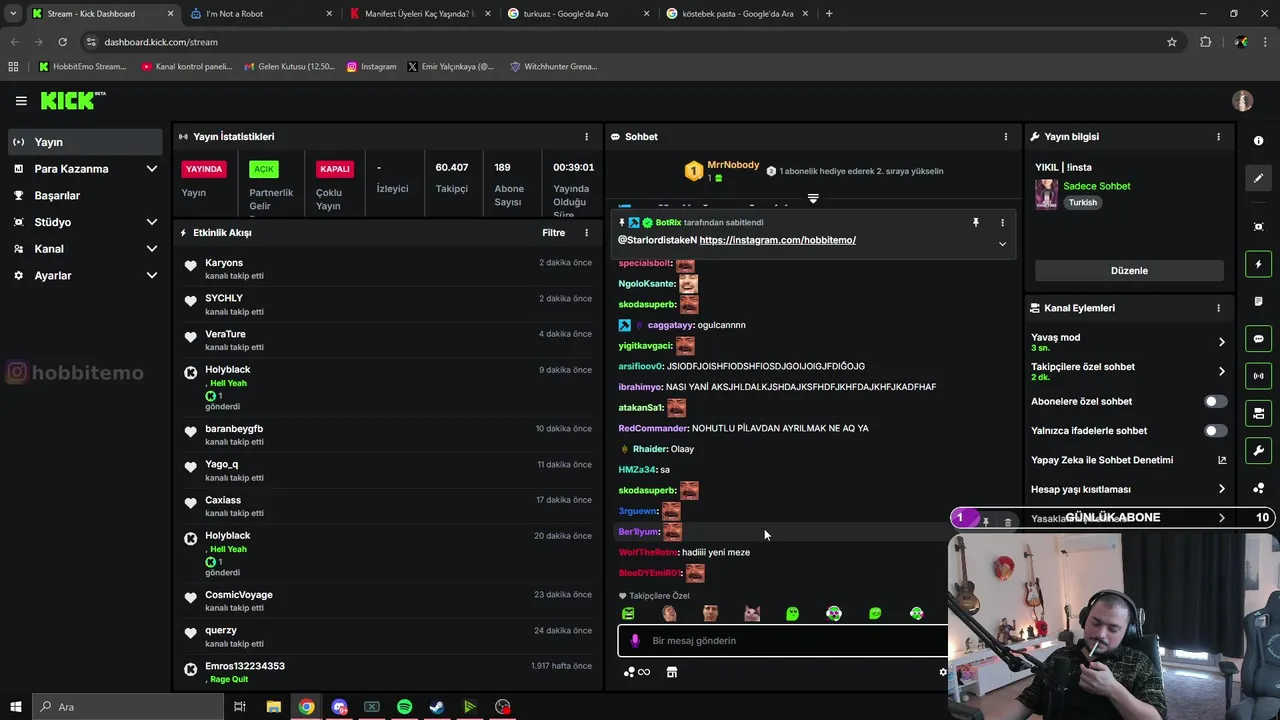Screen dimensions: 1280x720
Task: Open Yayın İstatistikleri three-dot menu
Action: pos(587,137)
